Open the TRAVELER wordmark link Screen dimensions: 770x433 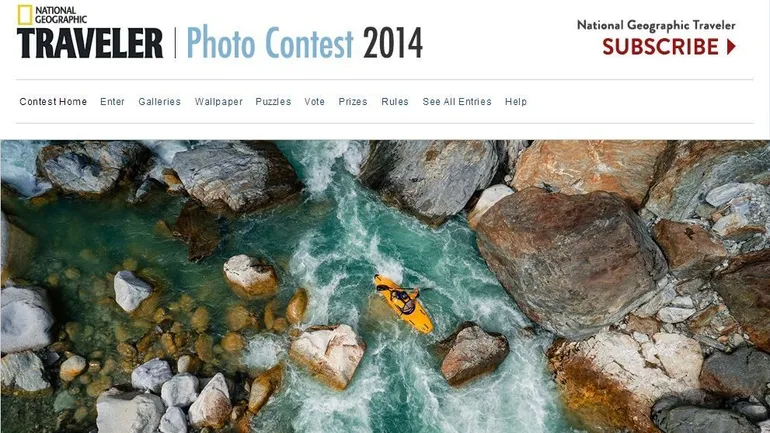point(90,43)
